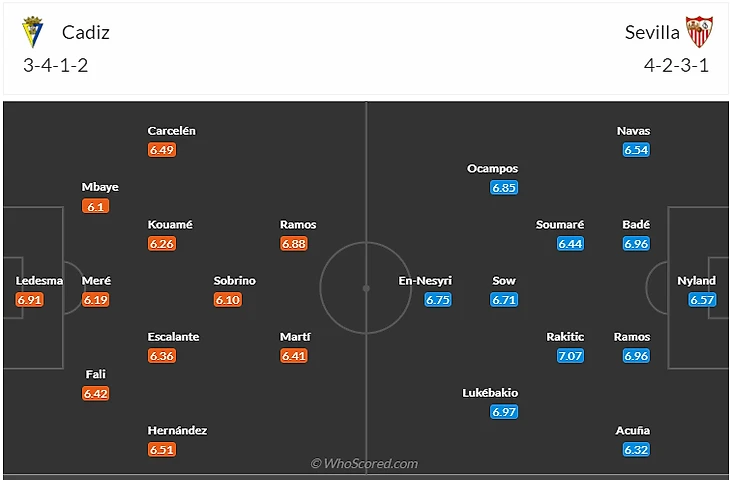Open En-Nesyri's 6.75 rating badge
730x480 pixels.
coord(438,299)
